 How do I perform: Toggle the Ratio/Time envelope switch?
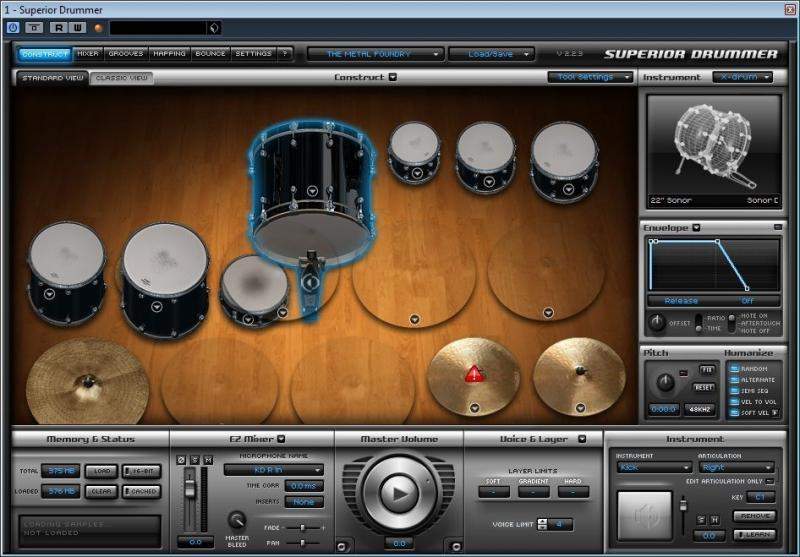(x=699, y=323)
